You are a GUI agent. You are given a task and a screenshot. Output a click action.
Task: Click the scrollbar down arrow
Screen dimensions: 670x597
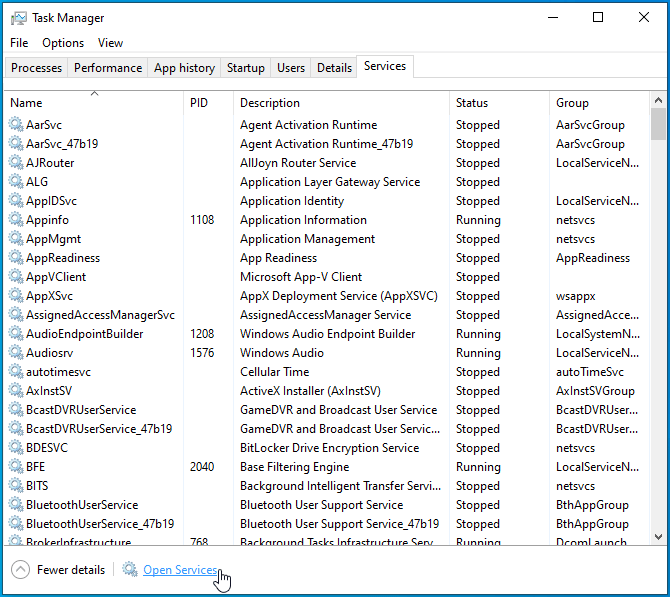click(658, 537)
